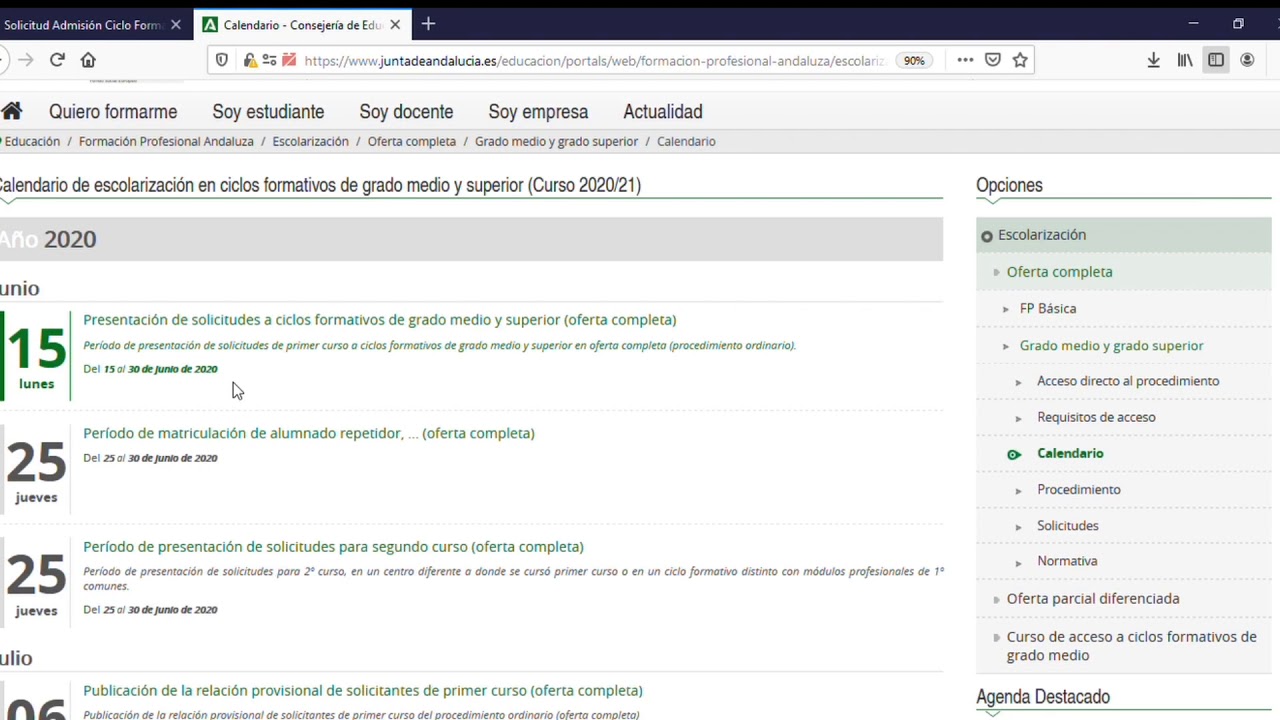Screen dimensions: 1280x720
Task: Open the site permissions icon in address bar
Action: click(269, 60)
